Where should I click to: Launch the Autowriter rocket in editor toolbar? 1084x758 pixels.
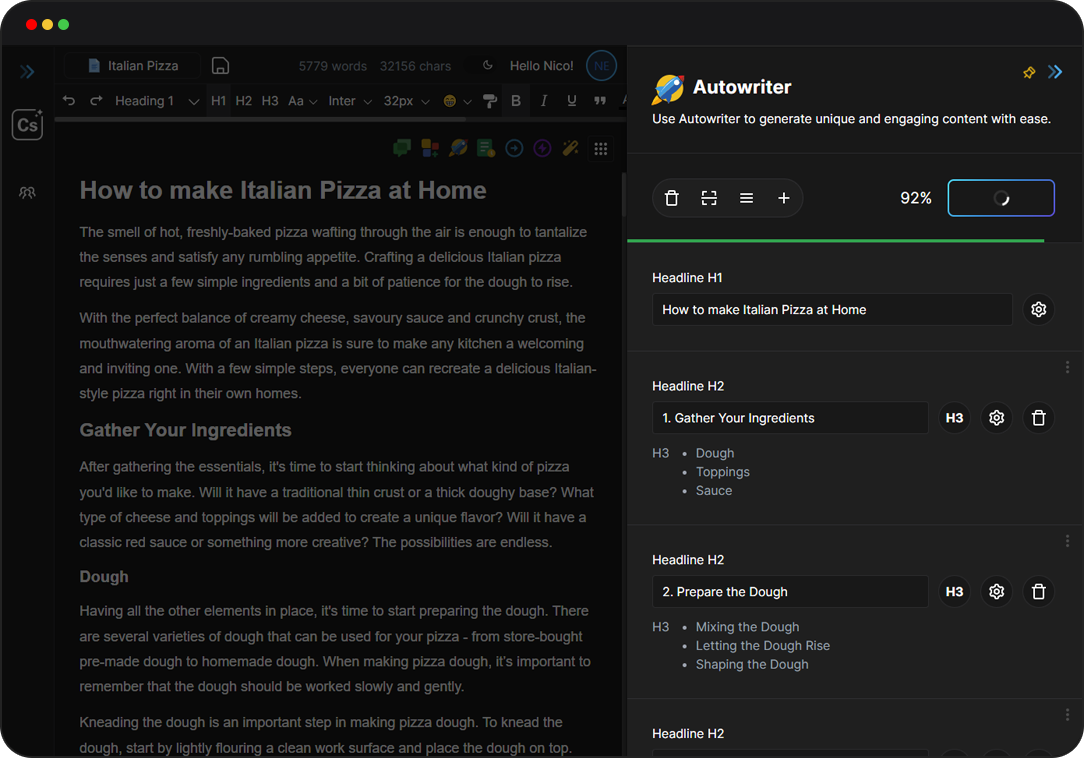click(x=458, y=148)
